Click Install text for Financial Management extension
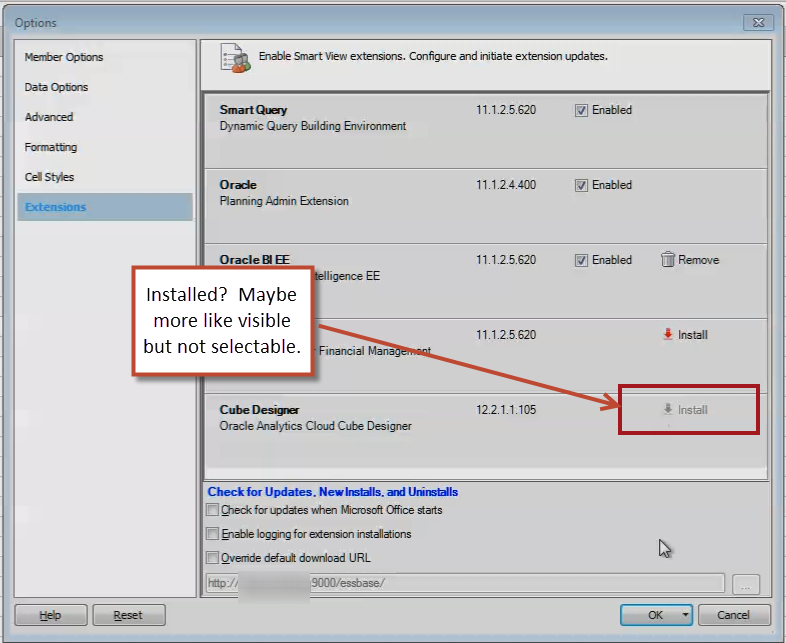The width and height of the screenshot is (786, 643). 692,335
